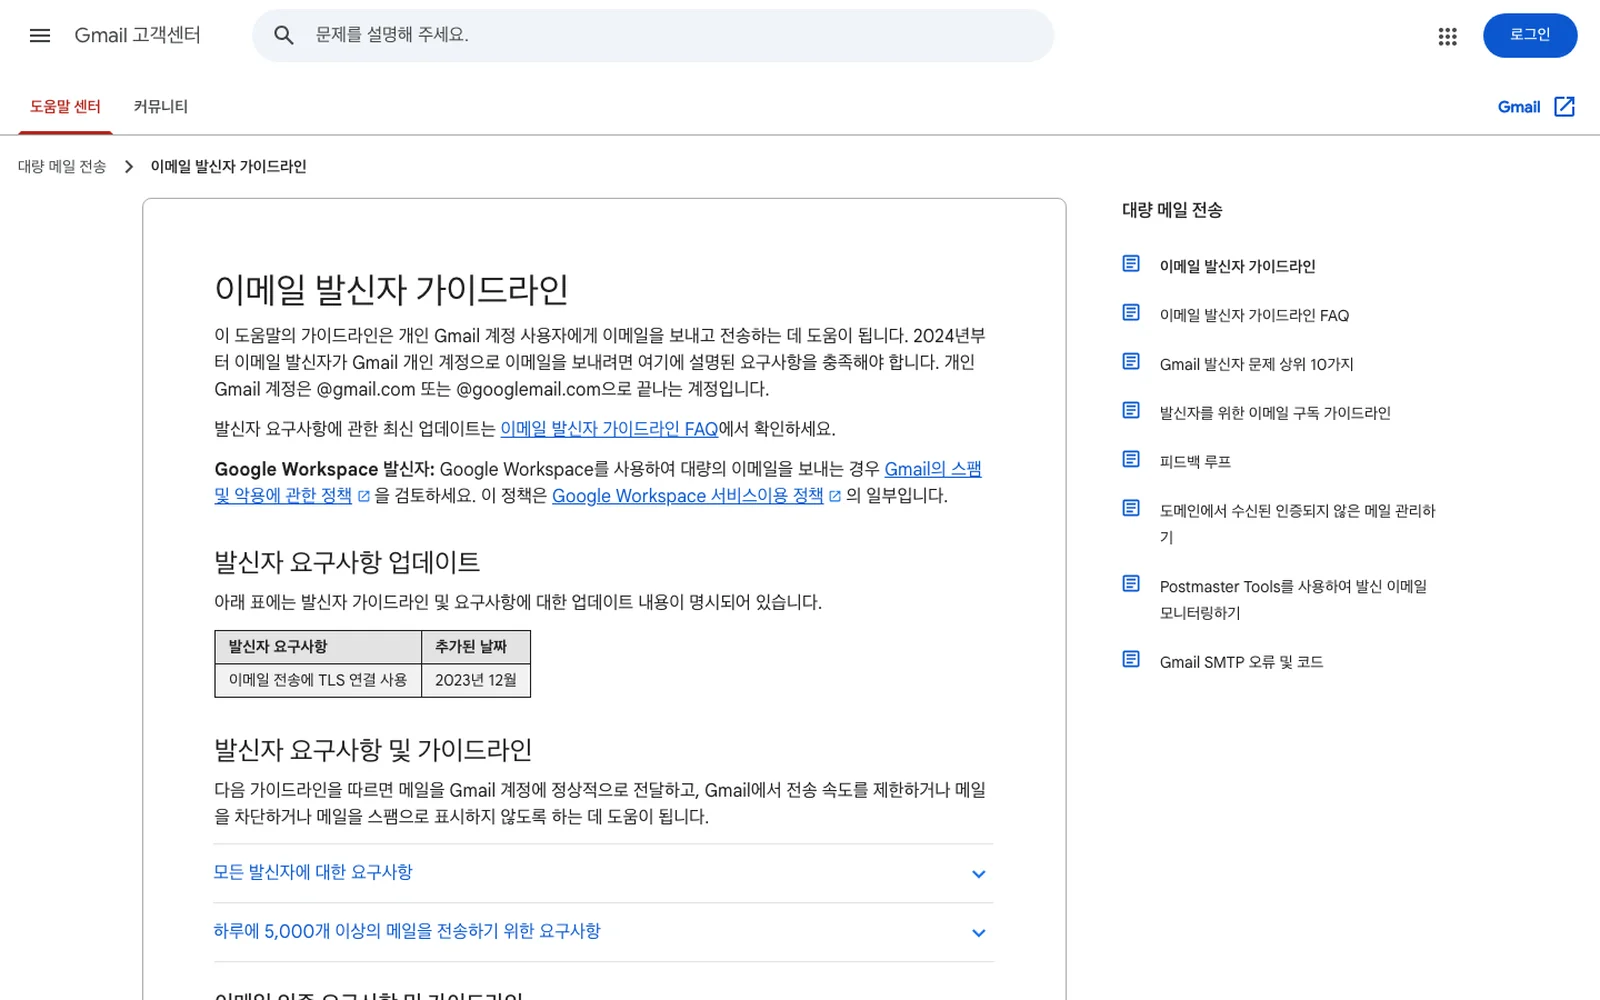Click the search magnifier icon
Screen dimensions: 1600x1000
(x=284, y=36)
